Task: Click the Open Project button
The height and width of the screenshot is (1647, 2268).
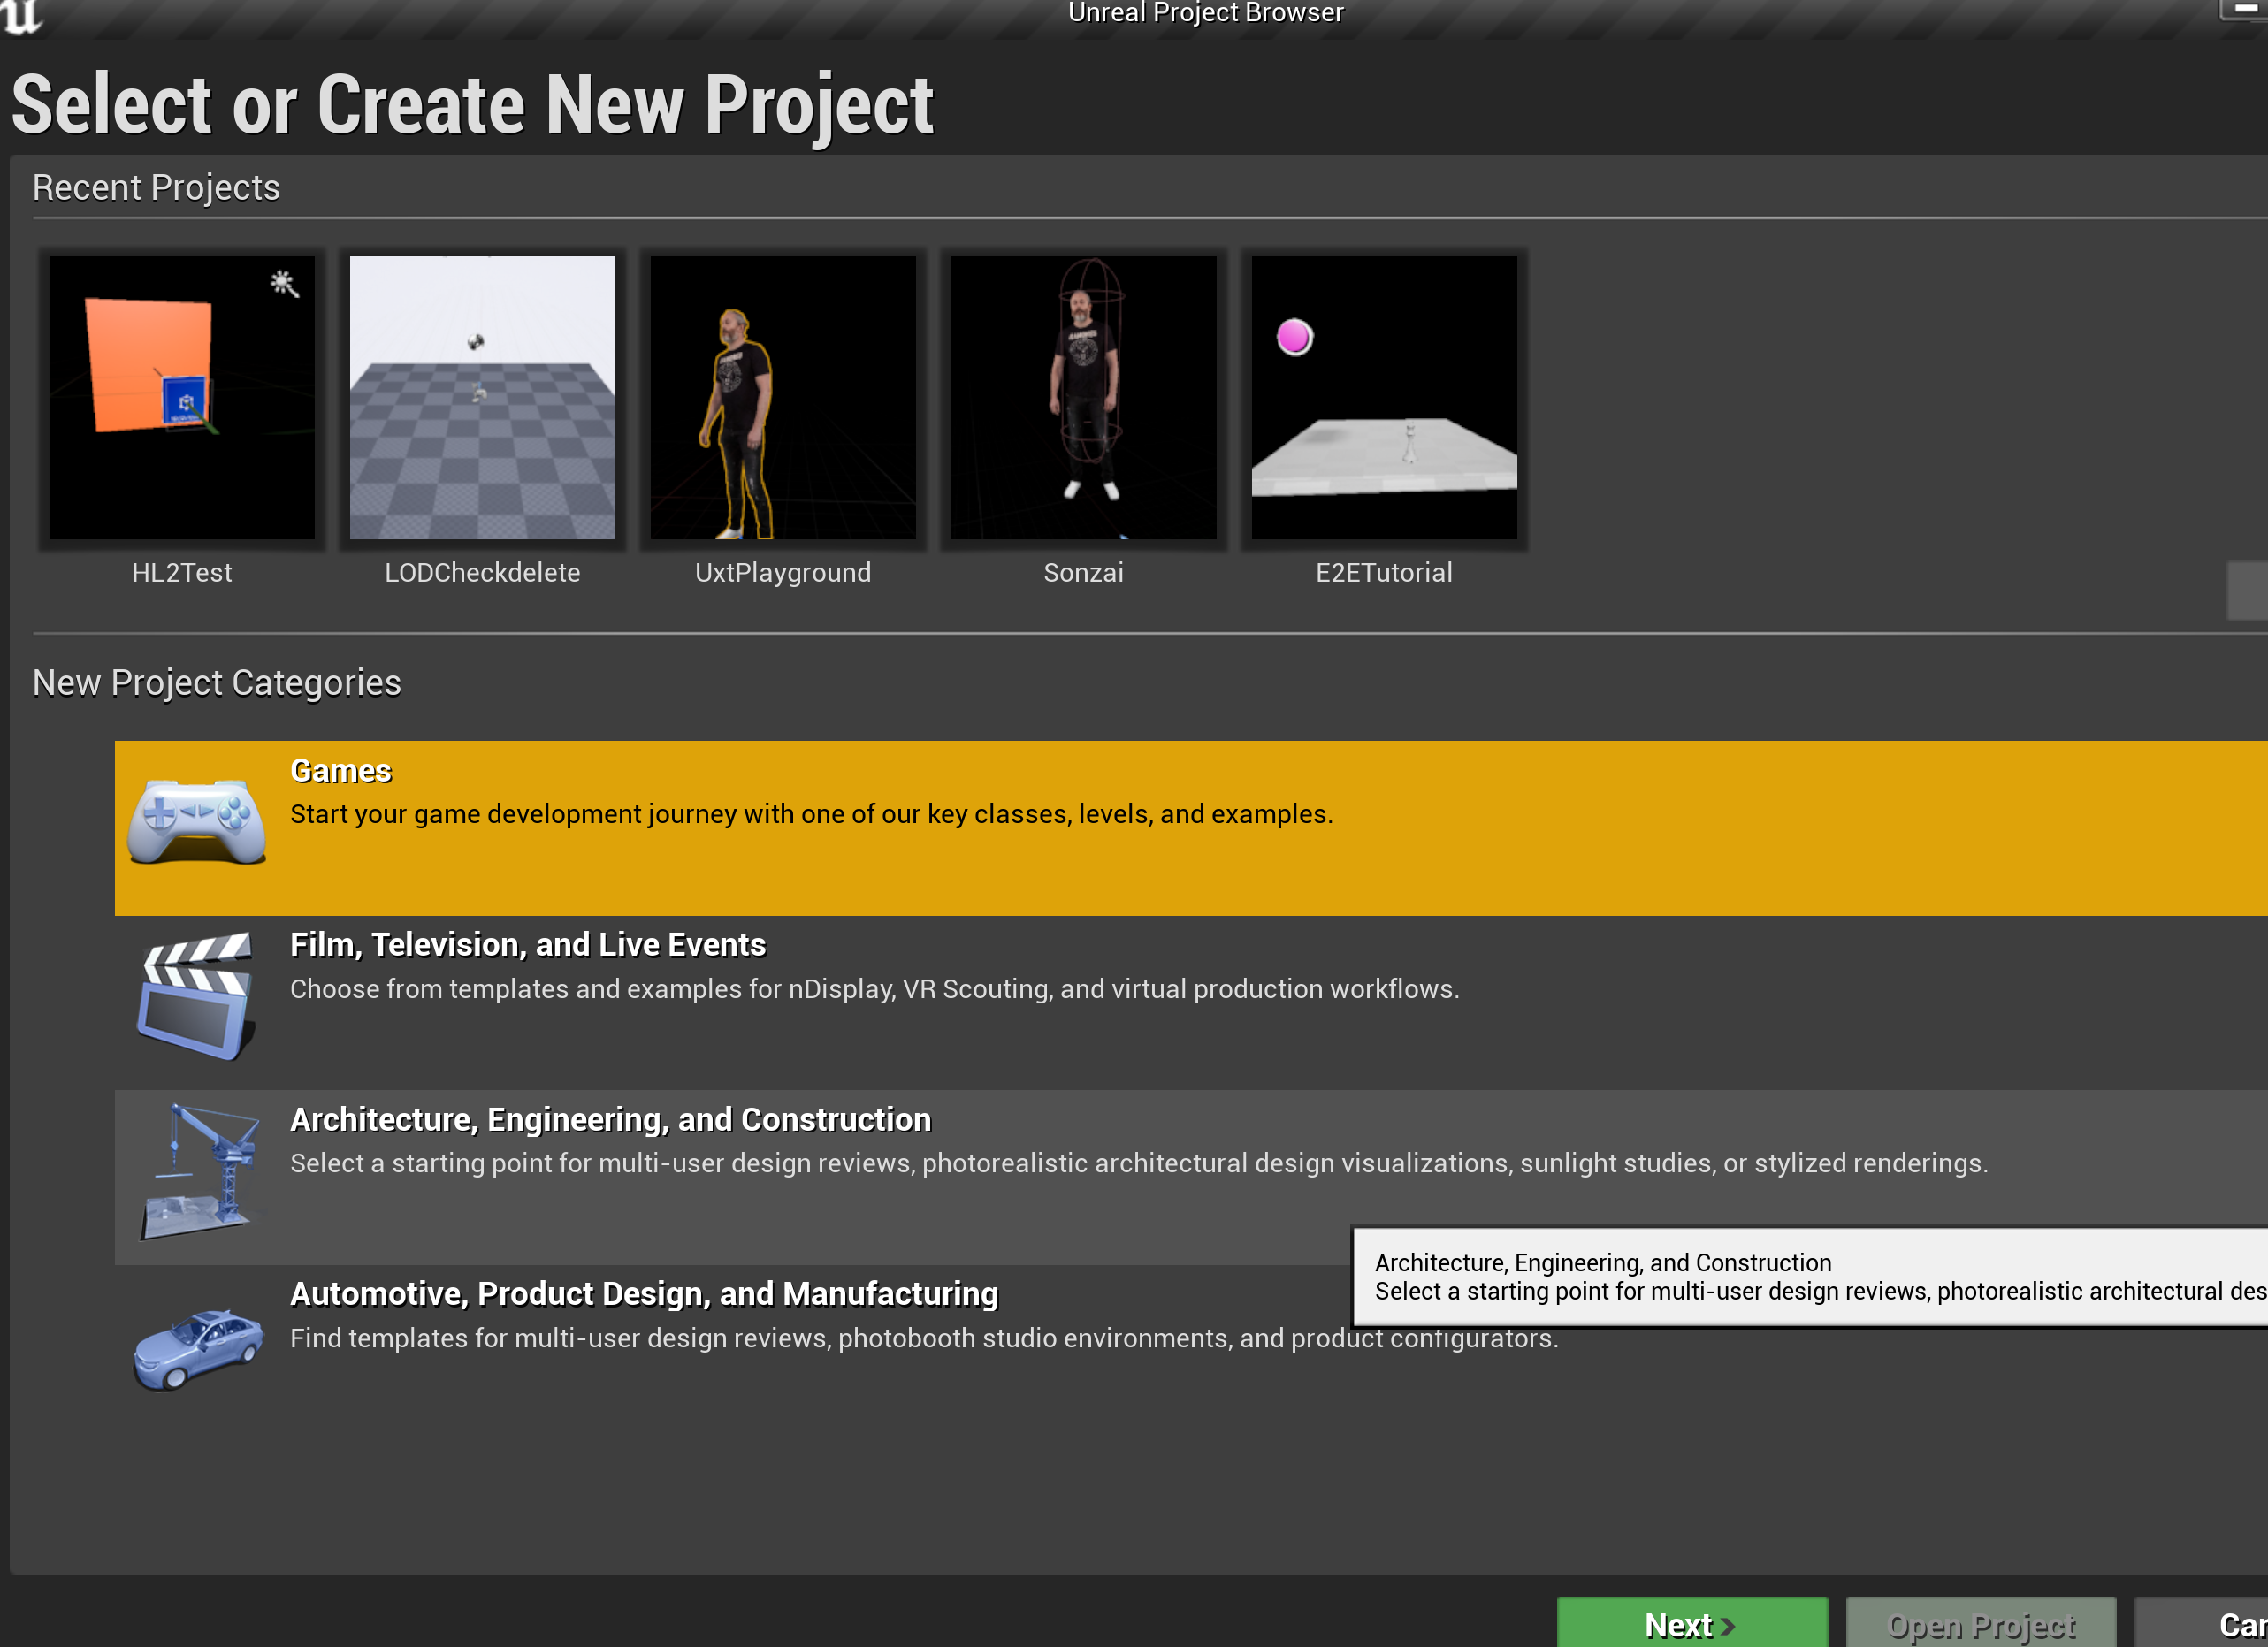Action: (1980, 1623)
